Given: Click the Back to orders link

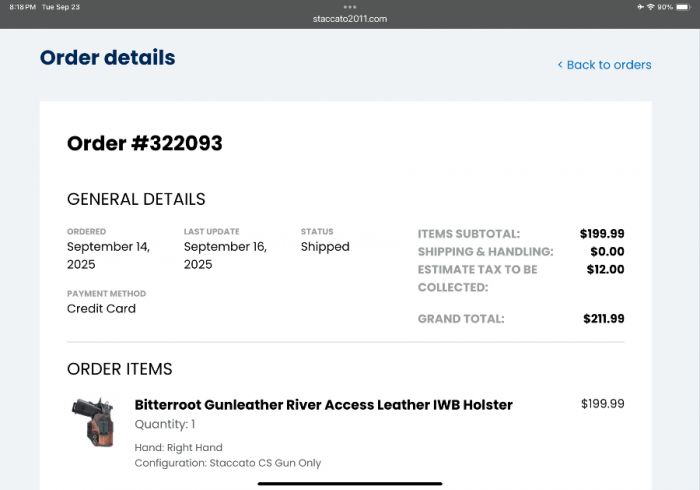Looking at the screenshot, I should point(608,65).
